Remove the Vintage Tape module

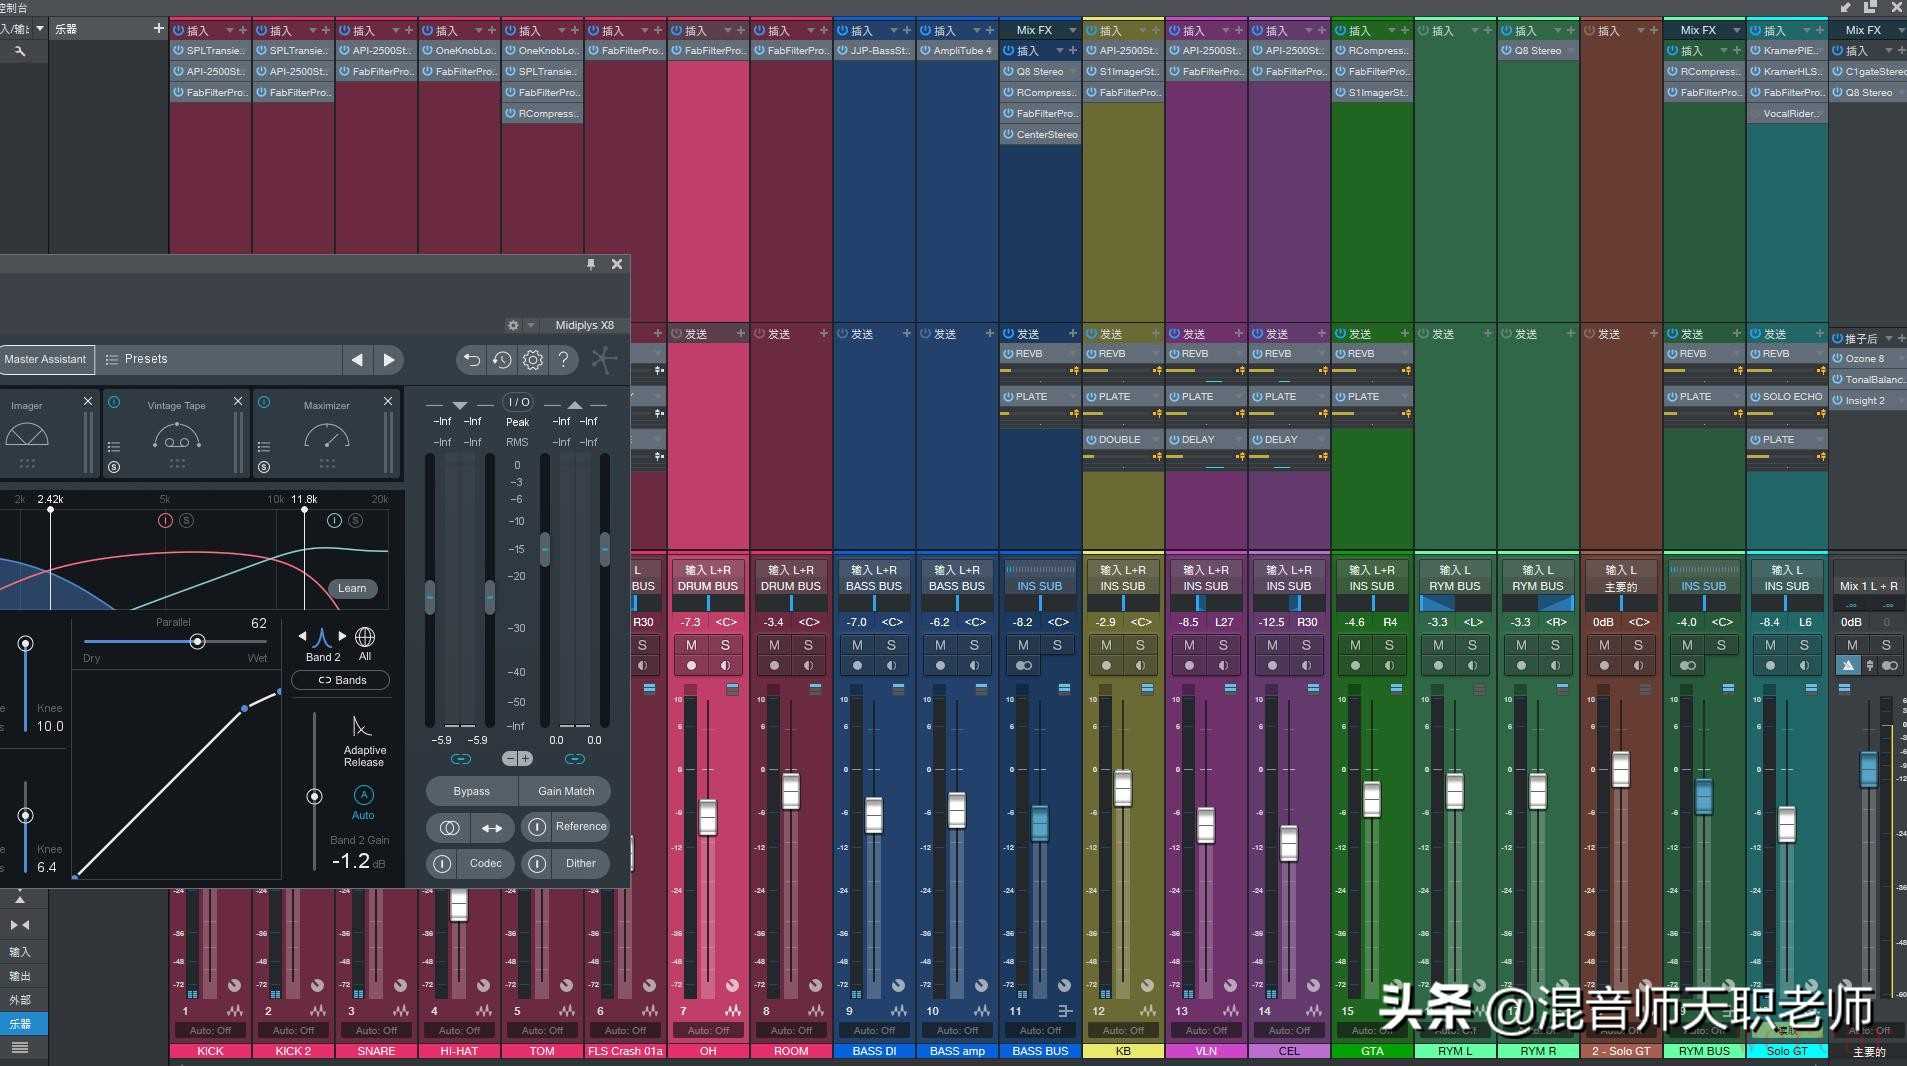(238, 401)
